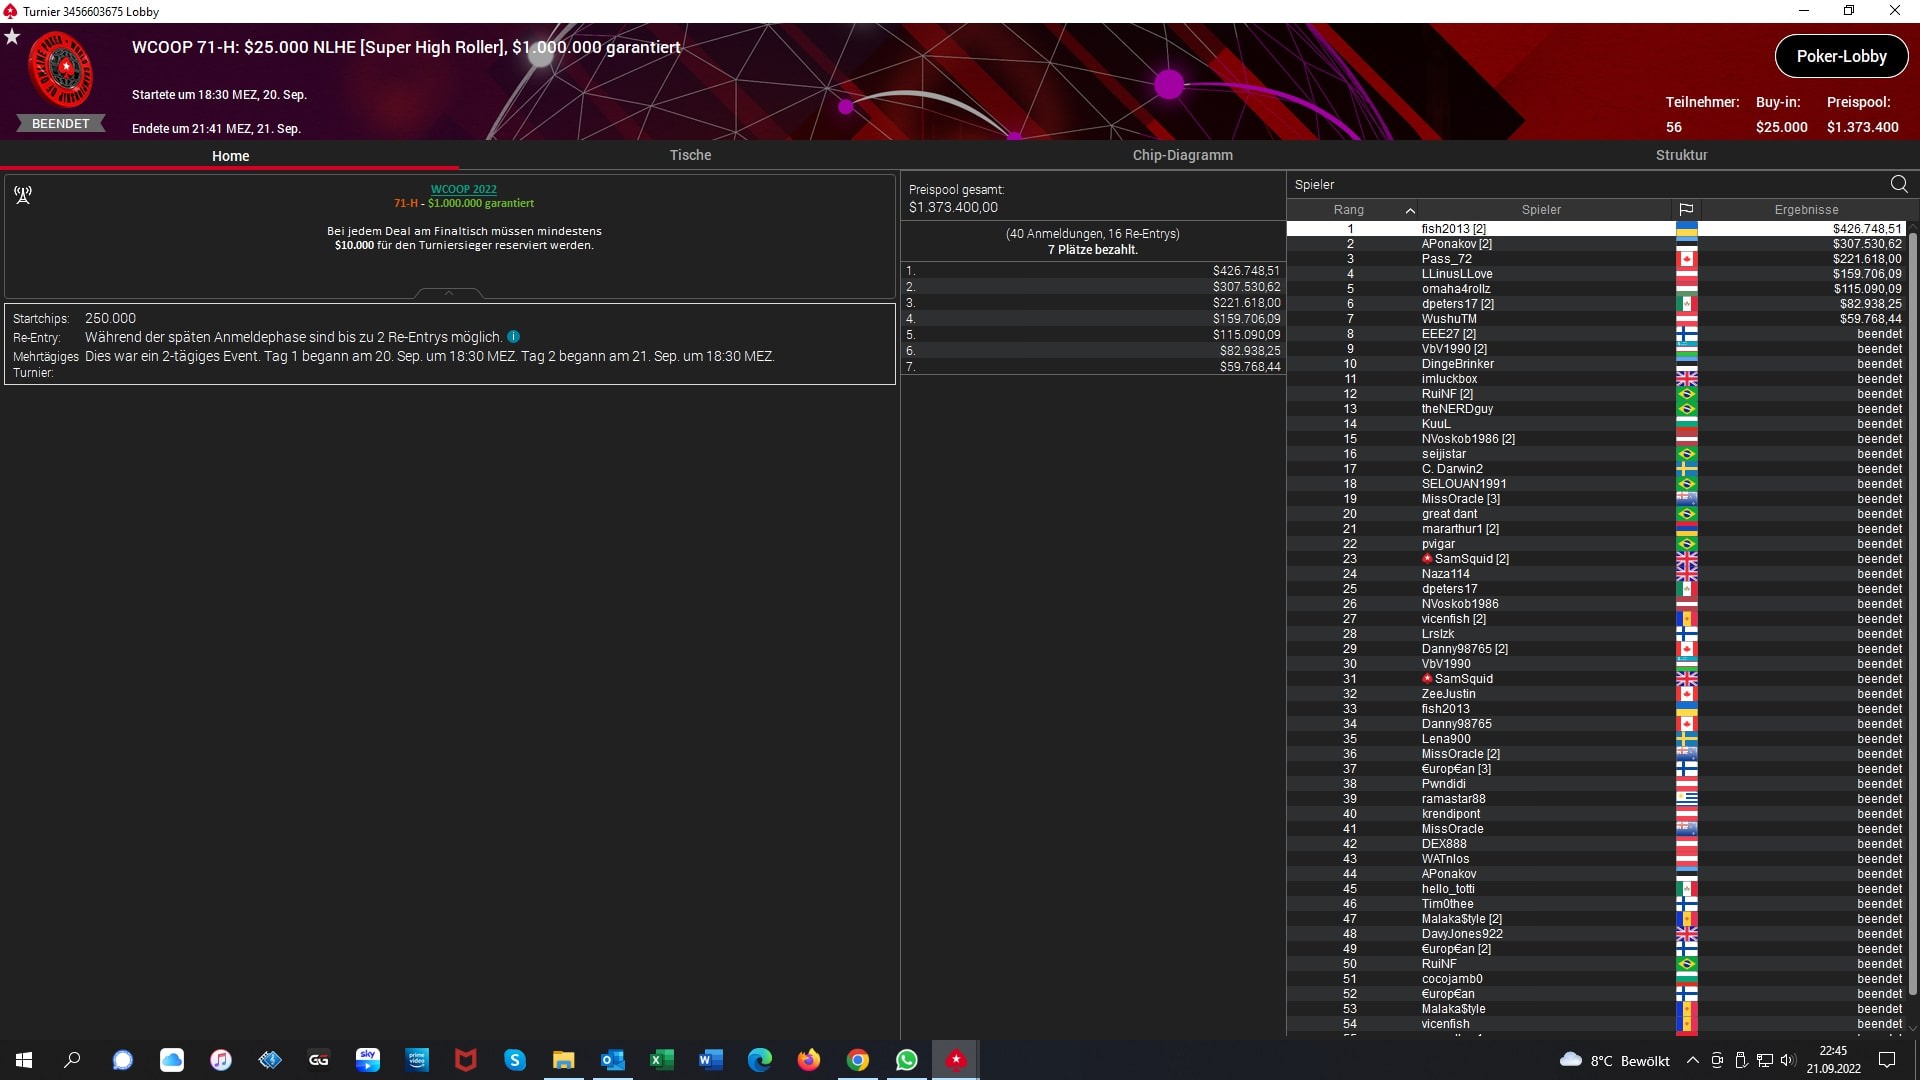This screenshot has height=1080, width=1920.
Task: Show hidden system tray icons
Action: click(x=1692, y=1060)
